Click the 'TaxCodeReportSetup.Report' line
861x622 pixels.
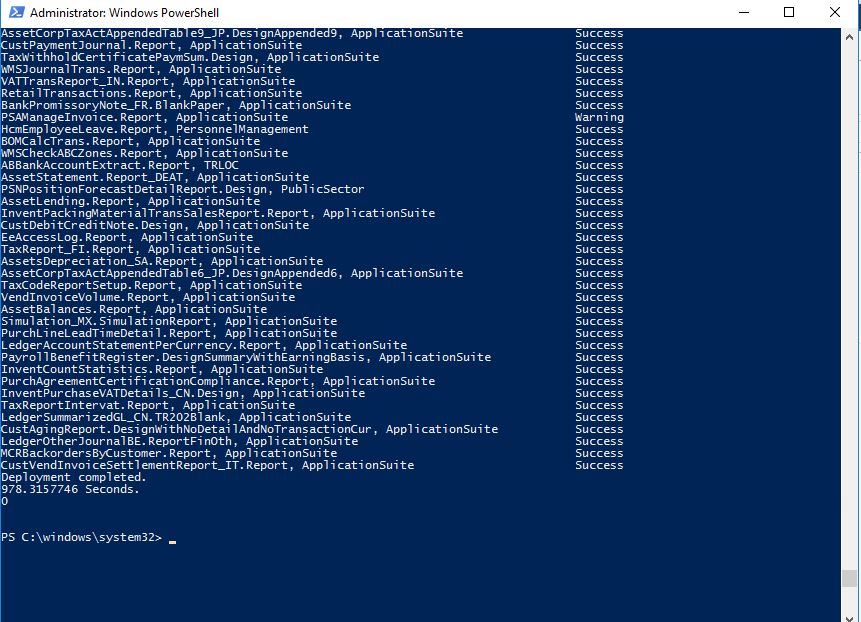coord(152,285)
